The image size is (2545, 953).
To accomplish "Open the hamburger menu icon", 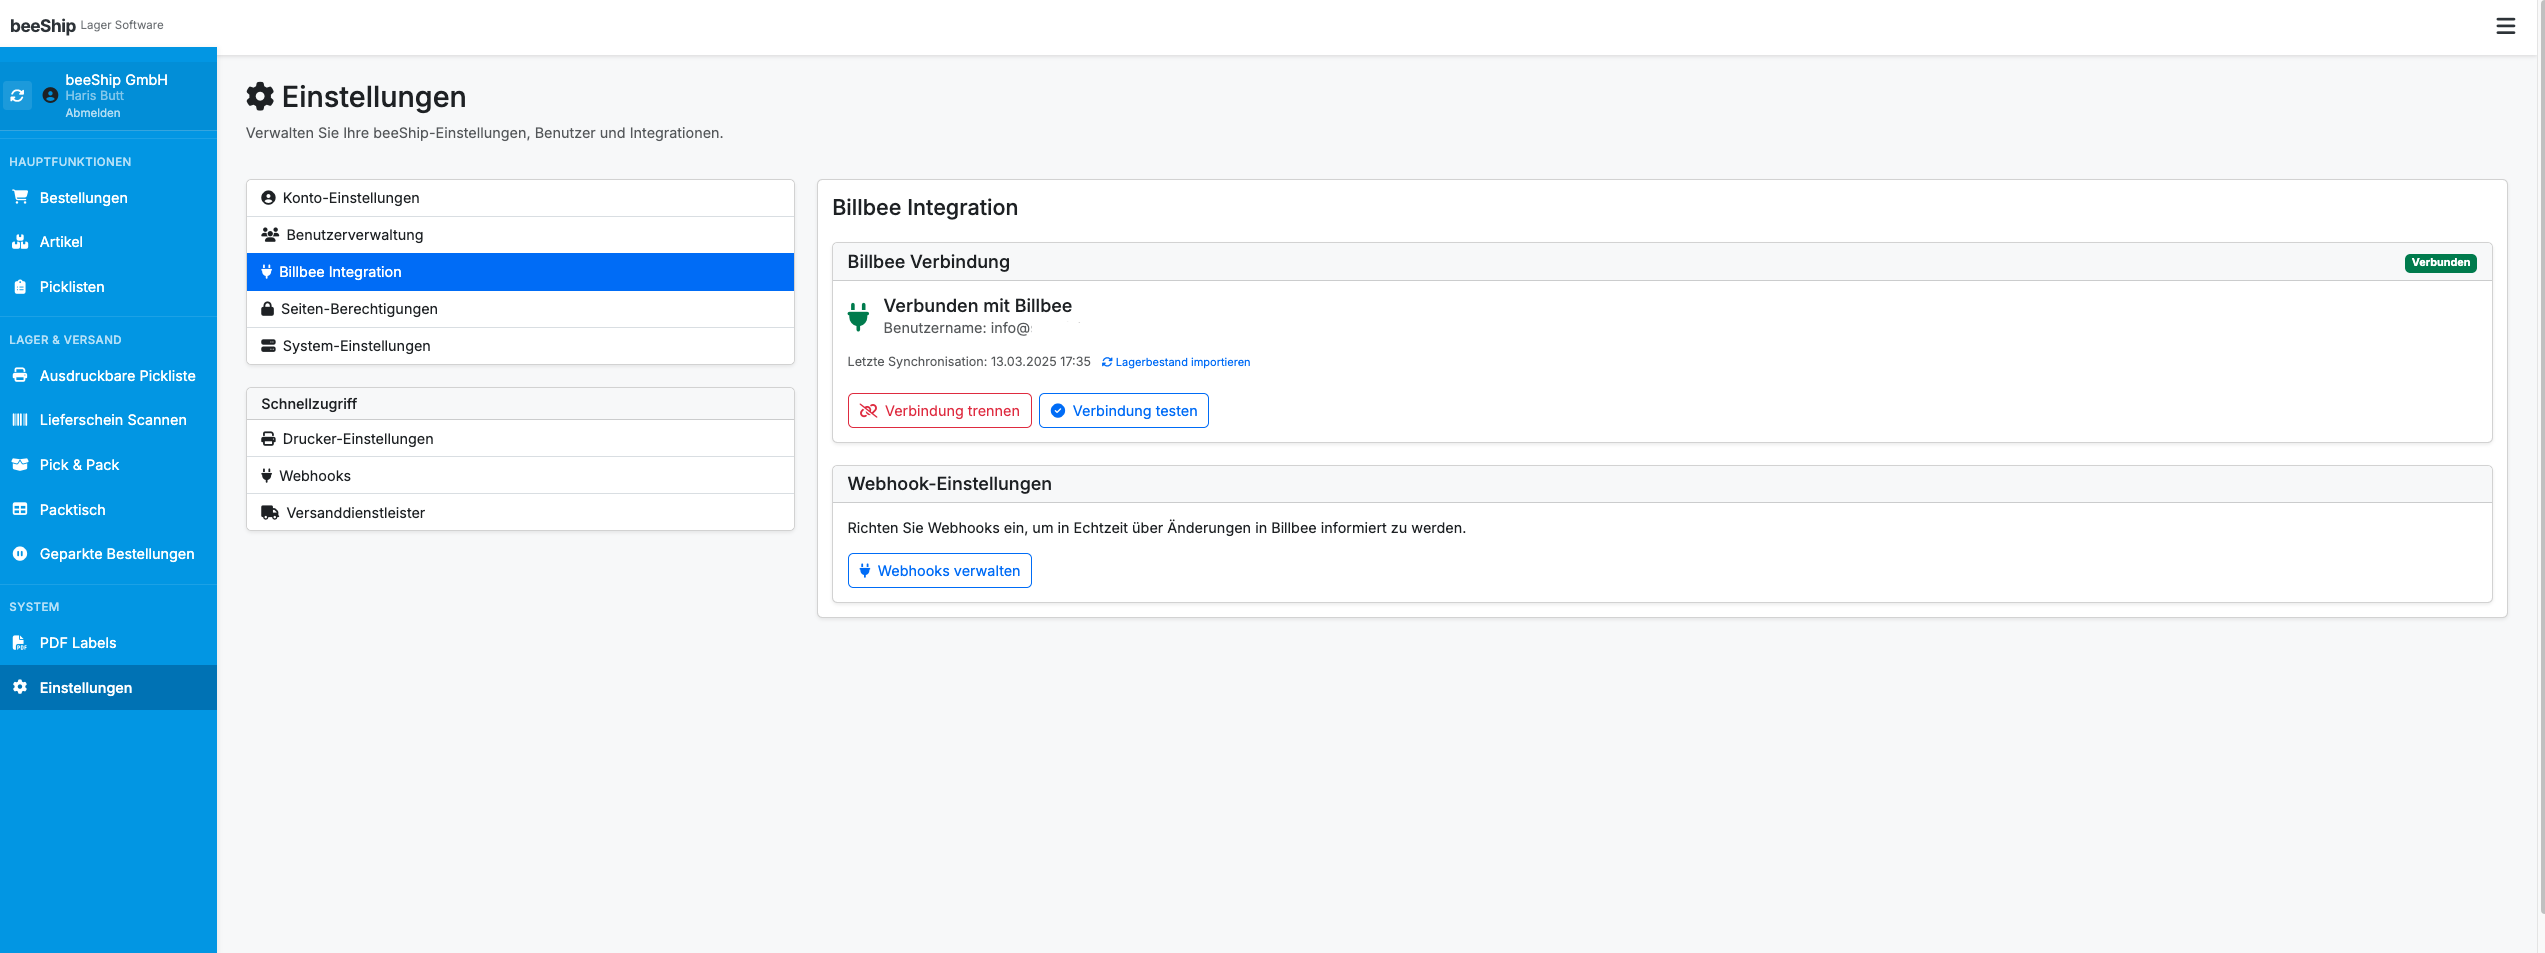I will pos(2505,26).
